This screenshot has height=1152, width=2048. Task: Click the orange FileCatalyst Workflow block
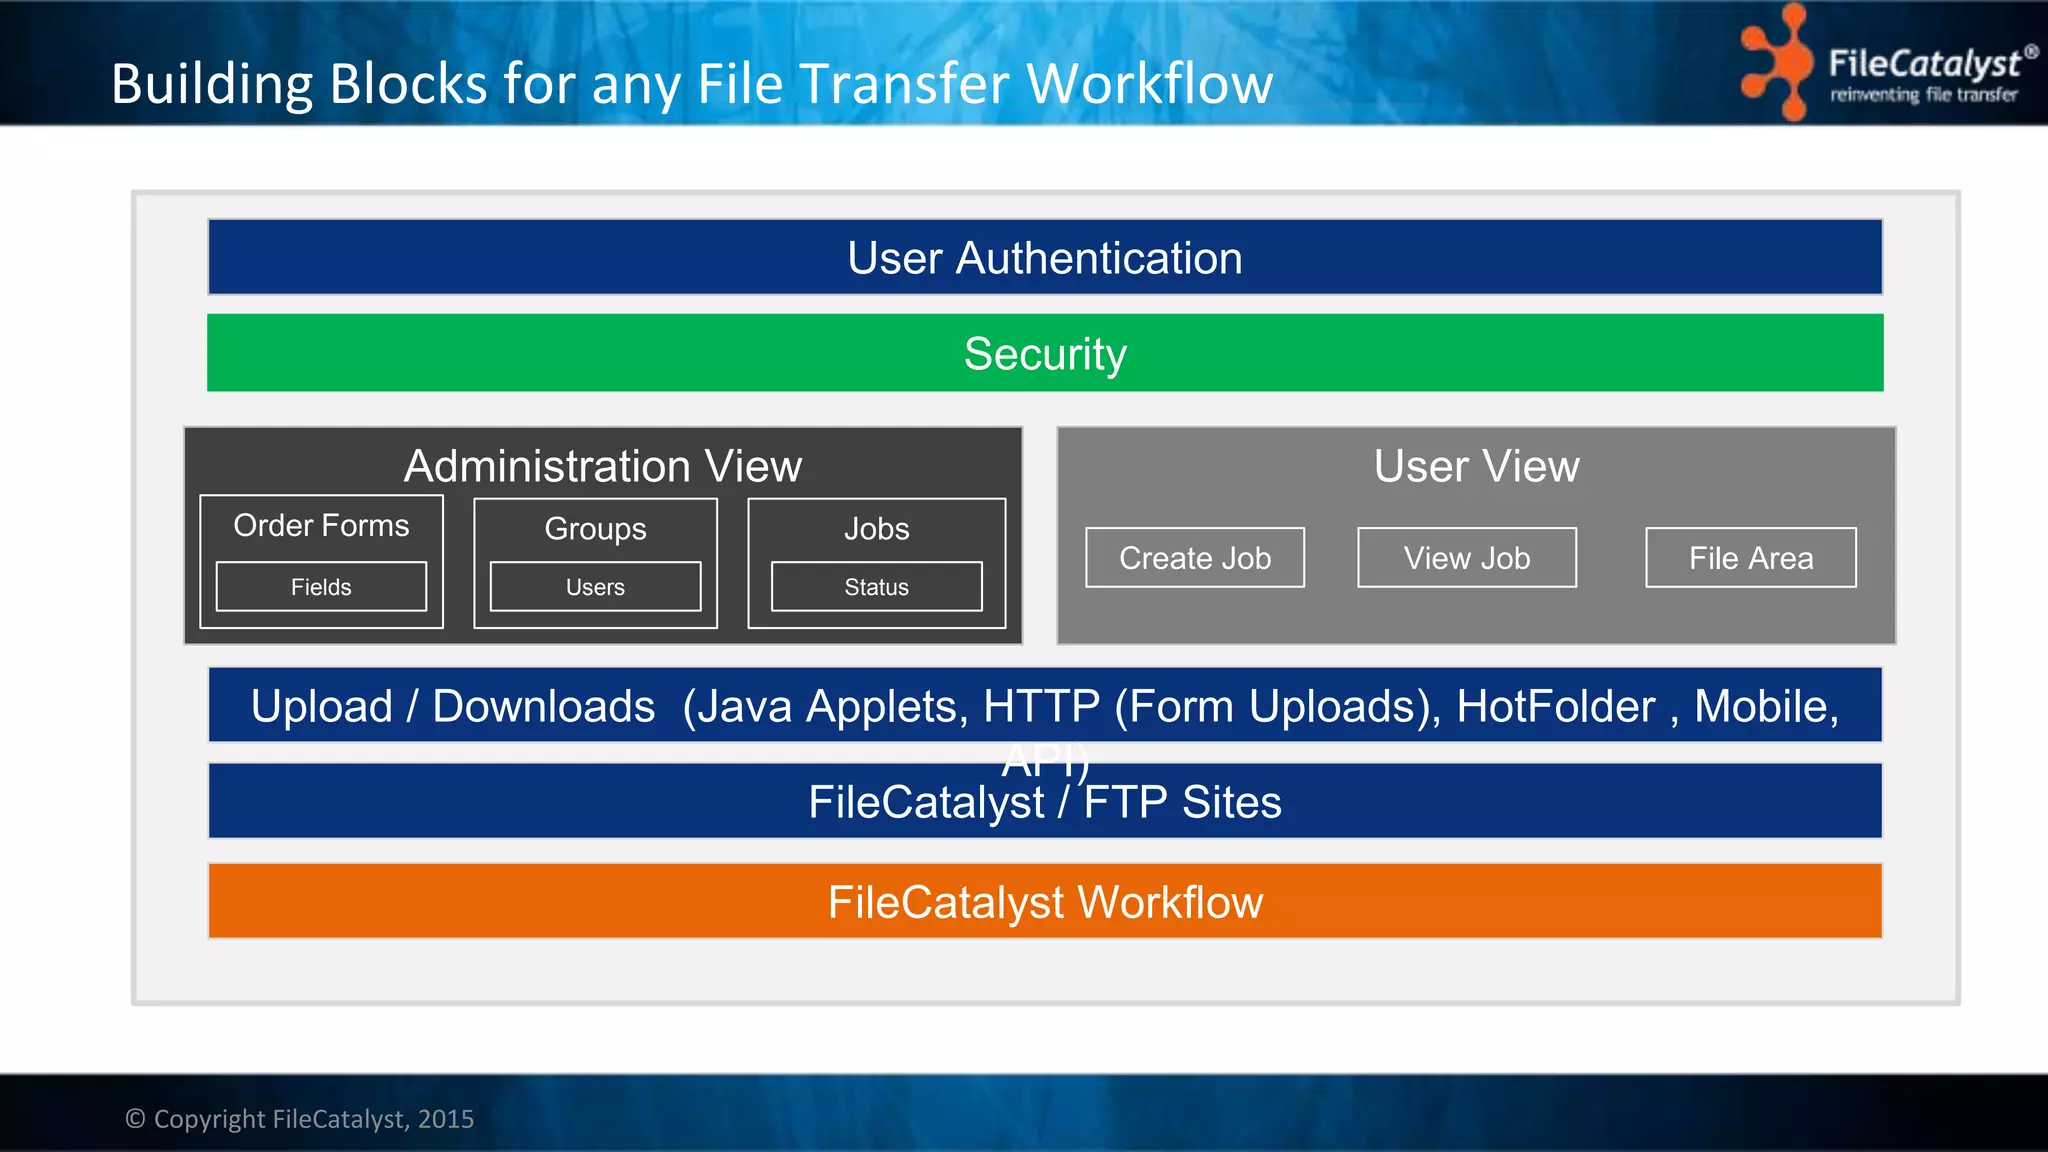point(1045,901)
